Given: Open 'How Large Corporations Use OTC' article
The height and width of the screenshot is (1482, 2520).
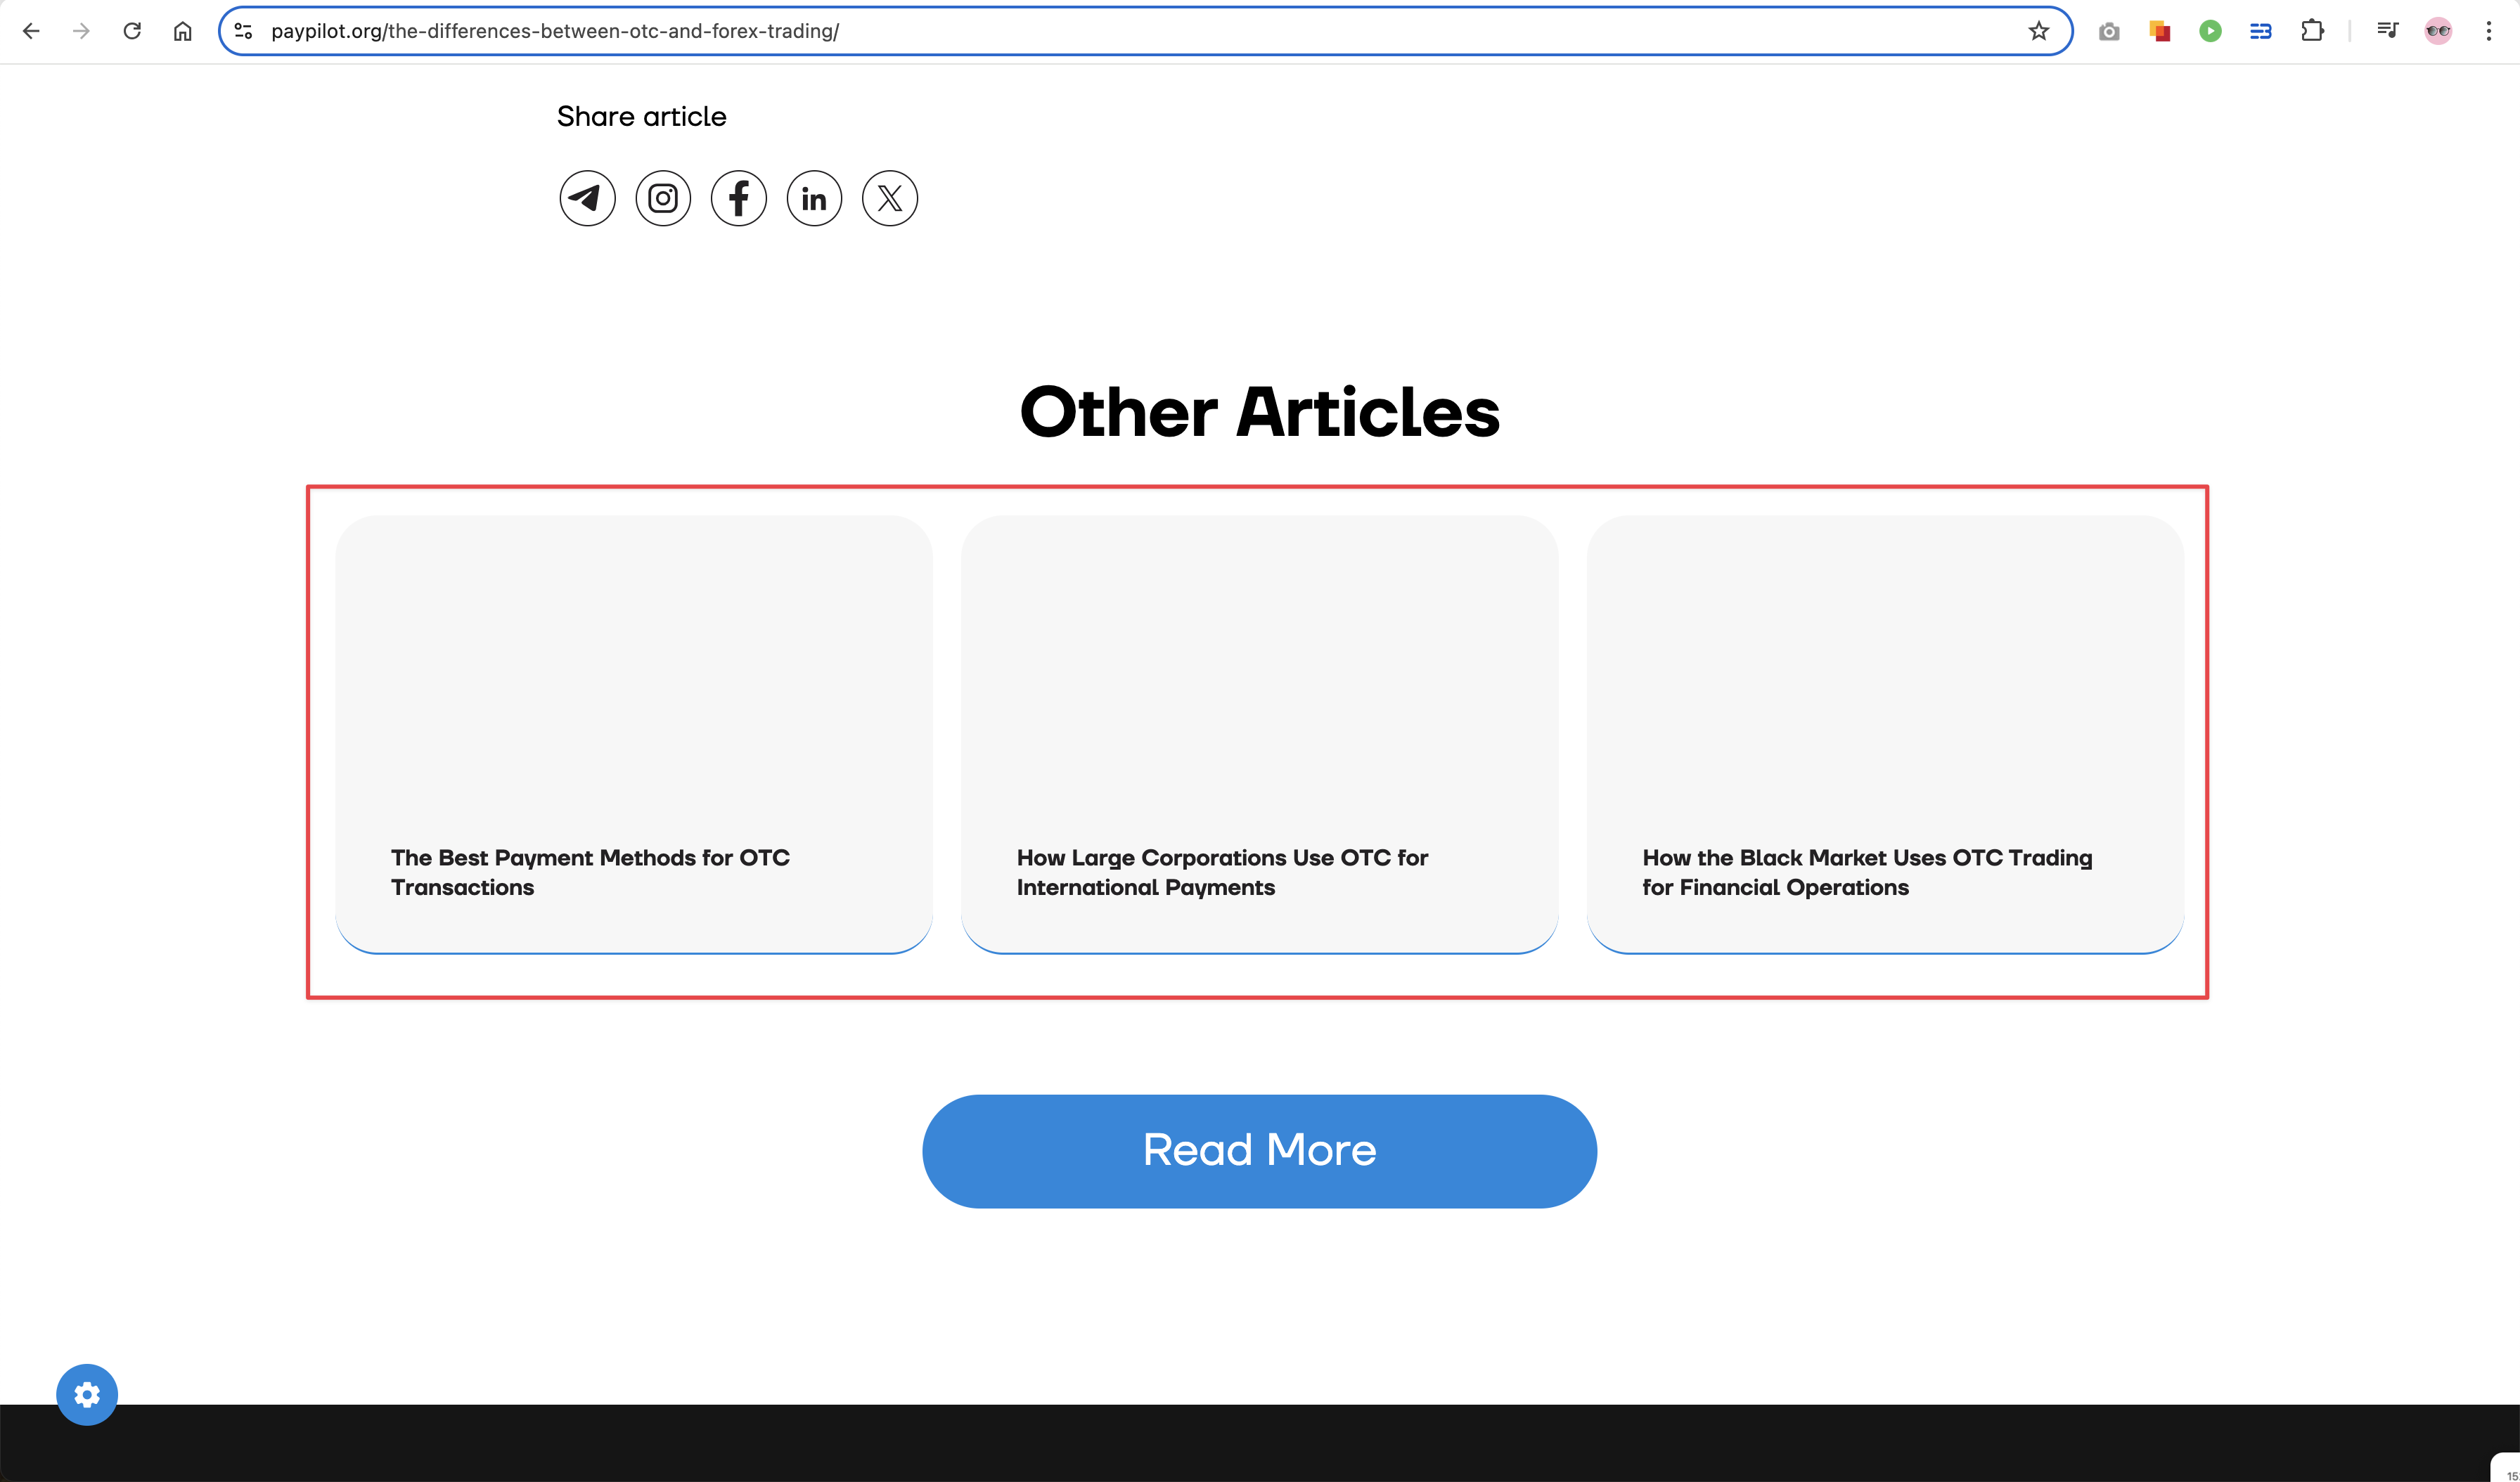Looking at the screenshot, I should [x=1222, y=872].
